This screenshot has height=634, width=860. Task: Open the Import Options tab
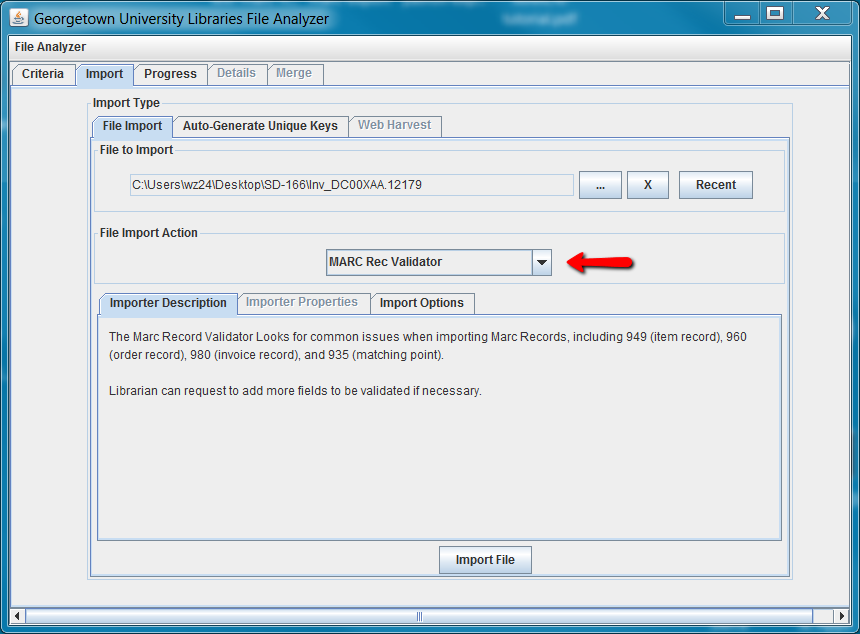click(x=421, y=303)
